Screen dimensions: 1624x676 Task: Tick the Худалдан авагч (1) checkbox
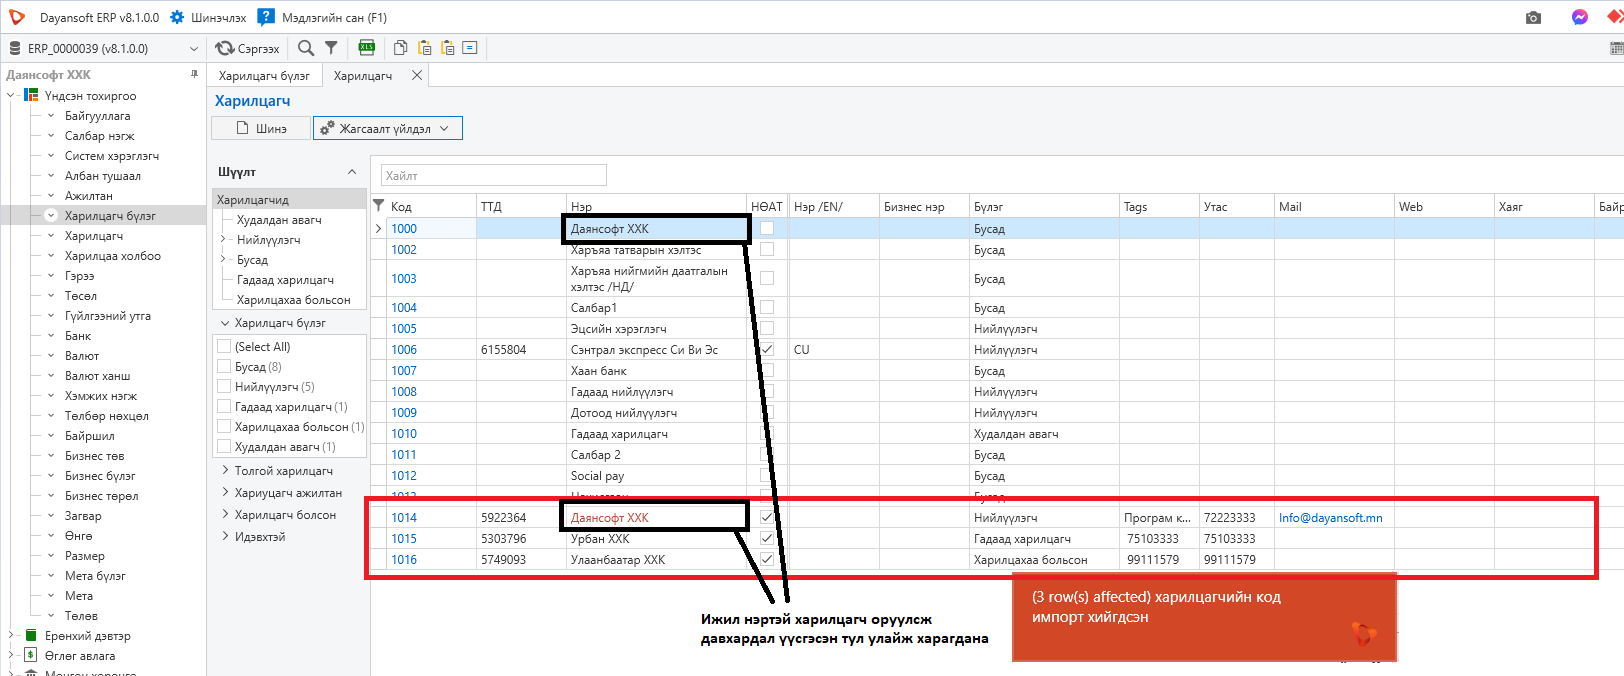tap(224, 447)
